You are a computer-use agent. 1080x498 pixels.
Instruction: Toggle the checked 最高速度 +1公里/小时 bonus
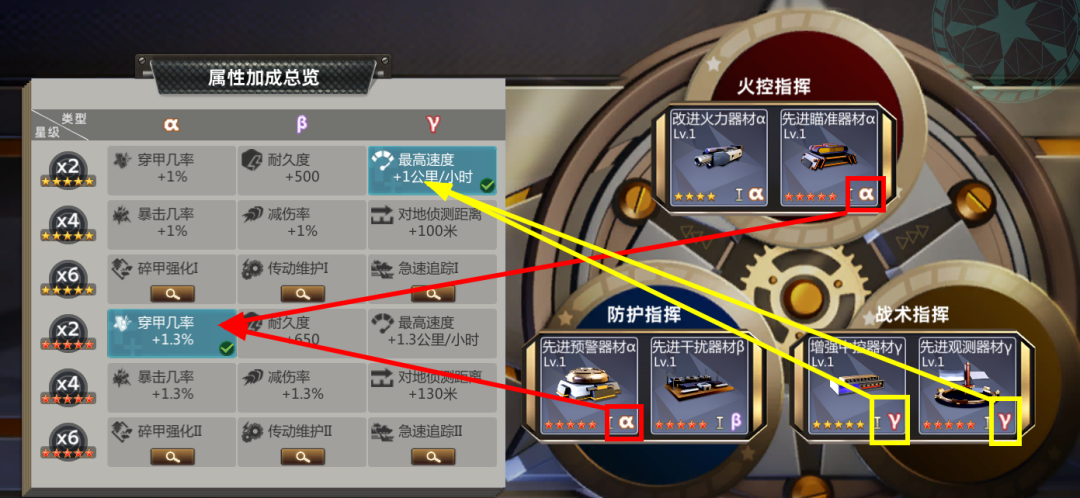pyautogui.click(x=433, y=170)
